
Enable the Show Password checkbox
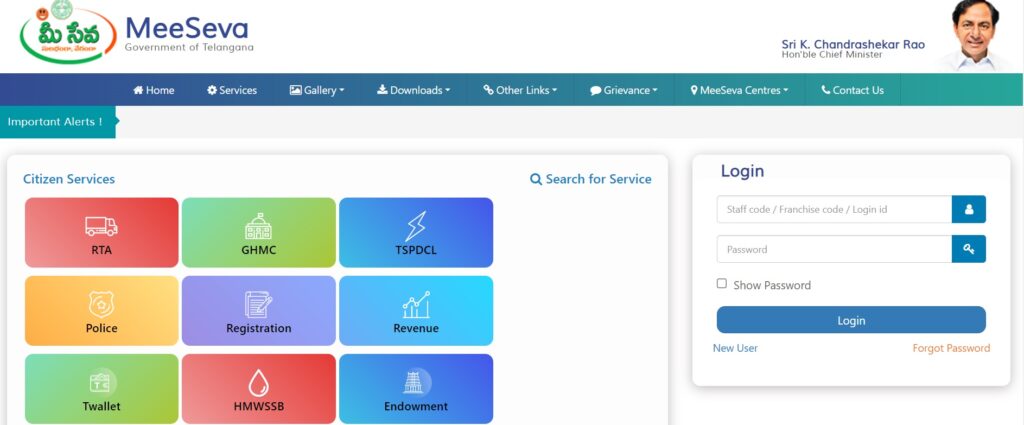click(722, 283)
